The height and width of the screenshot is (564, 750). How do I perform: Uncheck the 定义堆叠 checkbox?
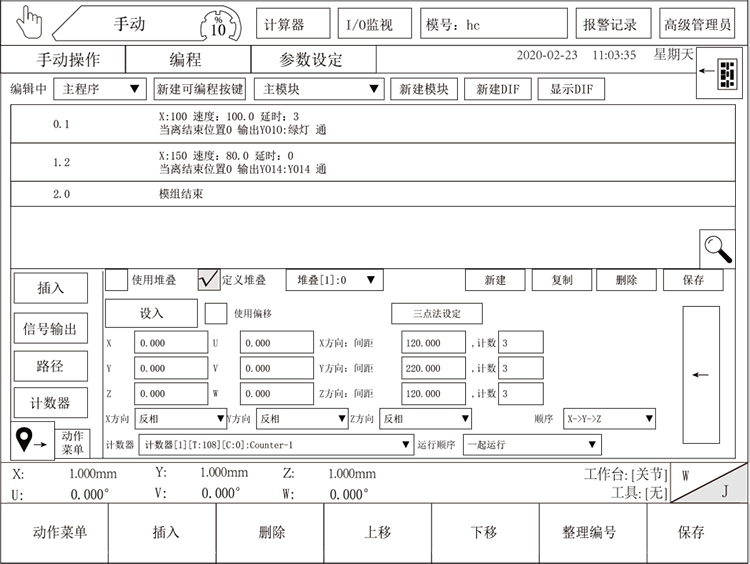209,280
